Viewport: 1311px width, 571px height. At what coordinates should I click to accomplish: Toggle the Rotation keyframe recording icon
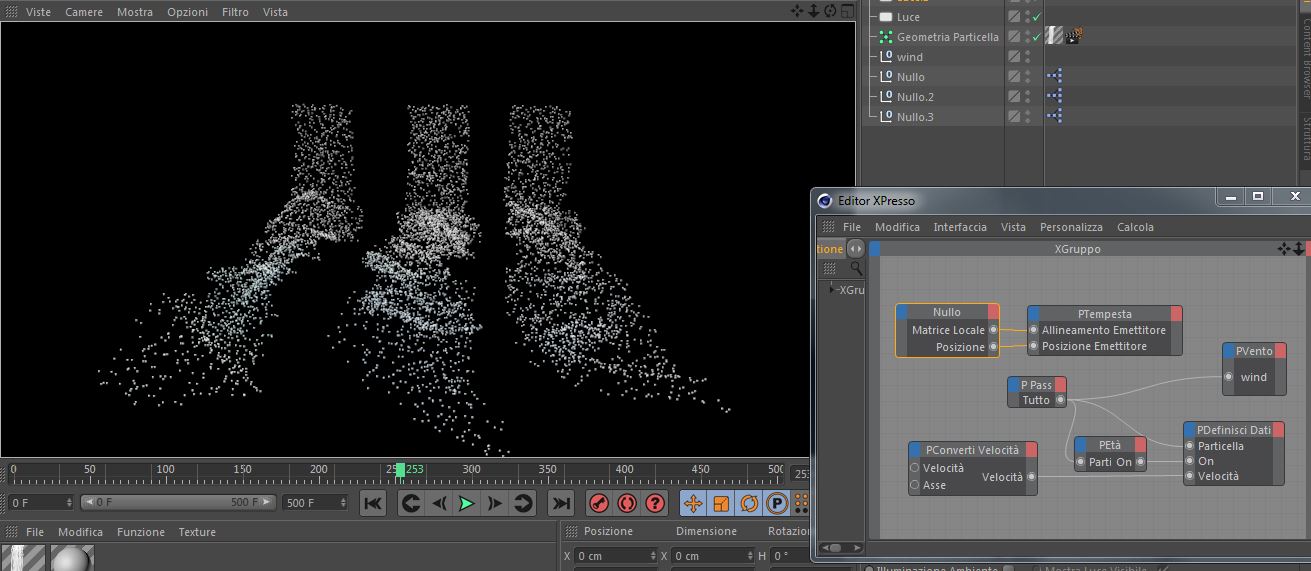click(749, 504)
